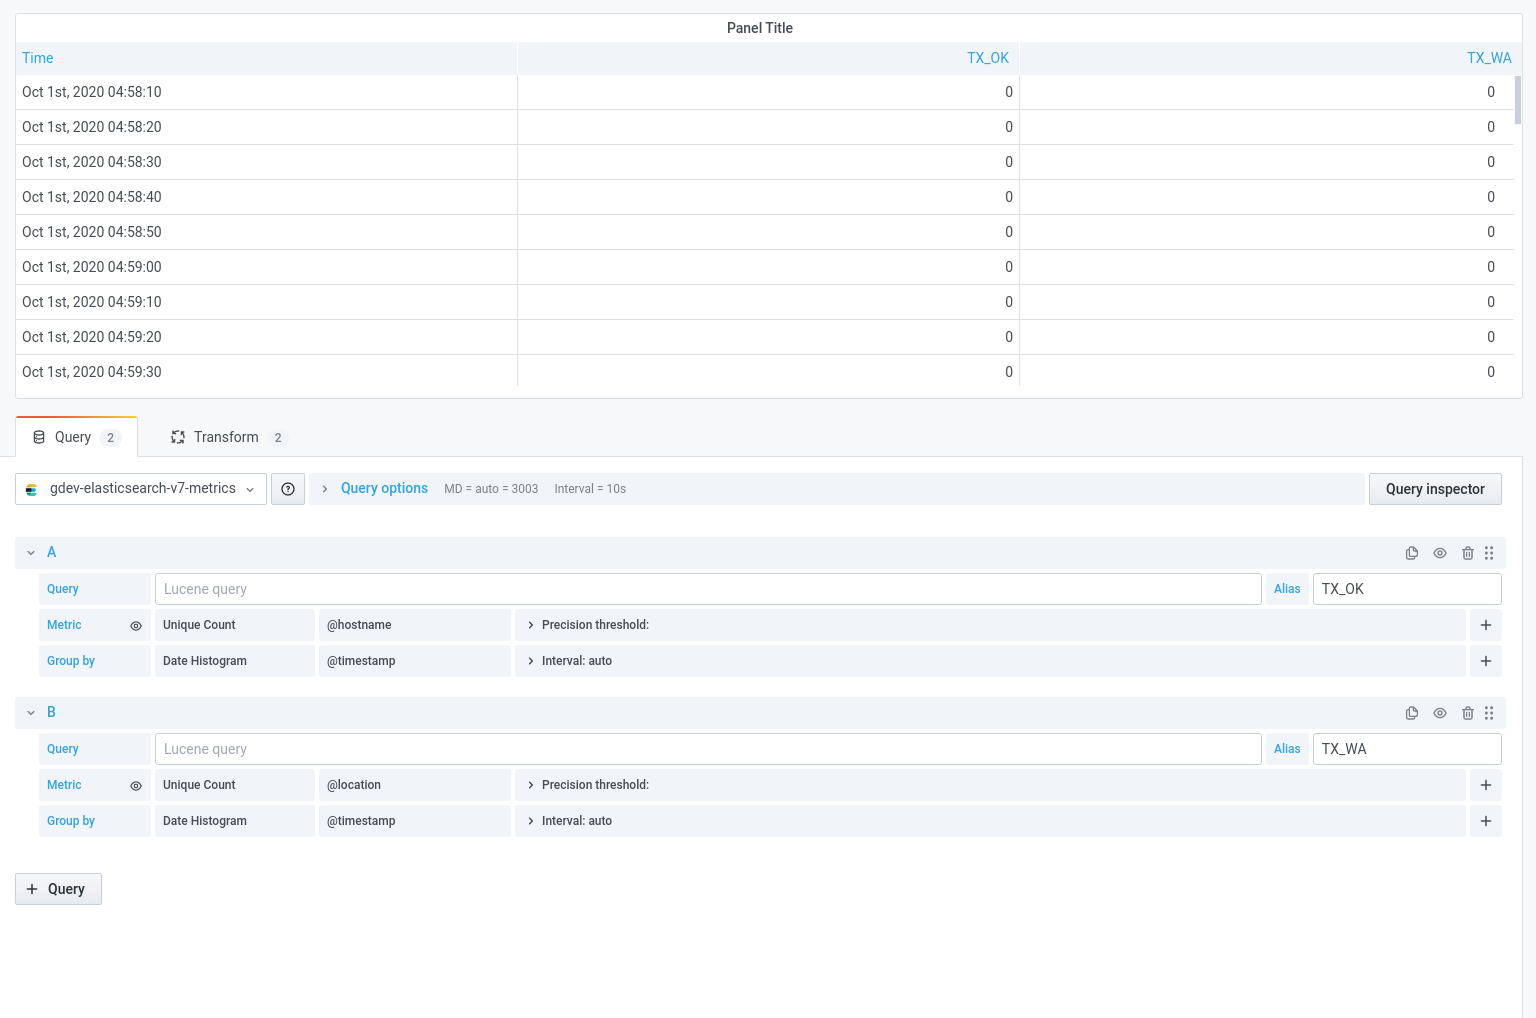Select the @hostname field in query A
The width and height of the screenshot is (1536, 1018).
tap(415, 625)
